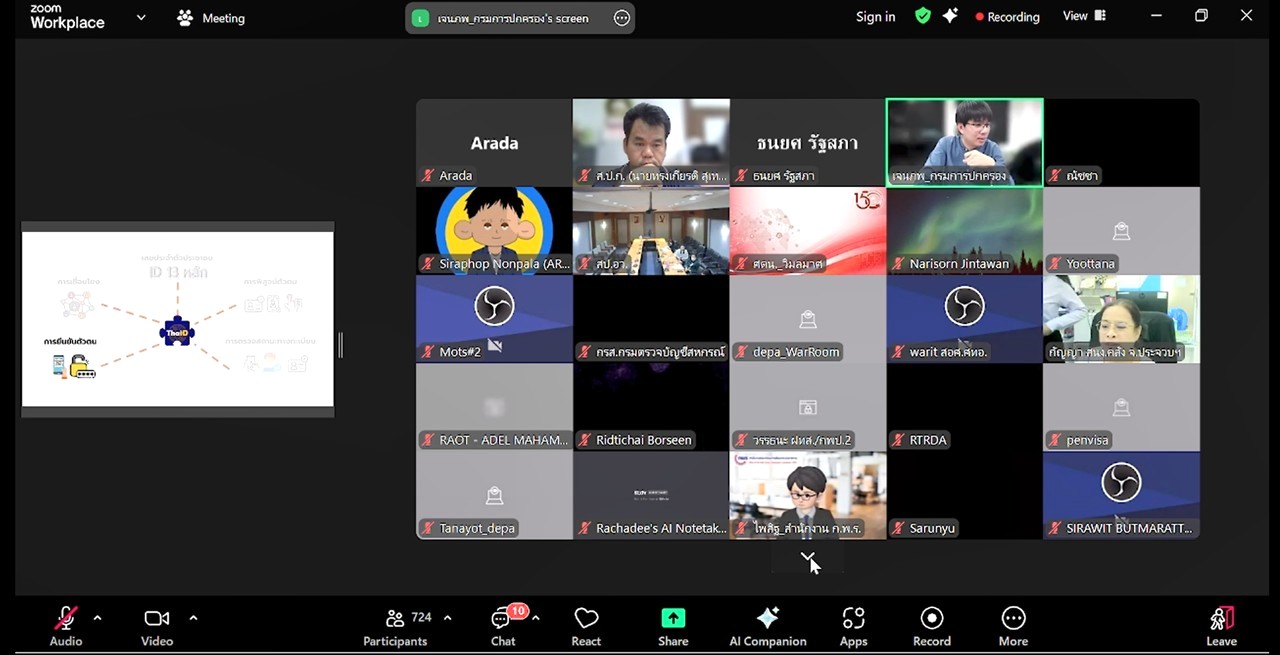The width and height of the screenshot is (1280, 655).
Task: Click the Leave meeting button
Action: 1222,626
